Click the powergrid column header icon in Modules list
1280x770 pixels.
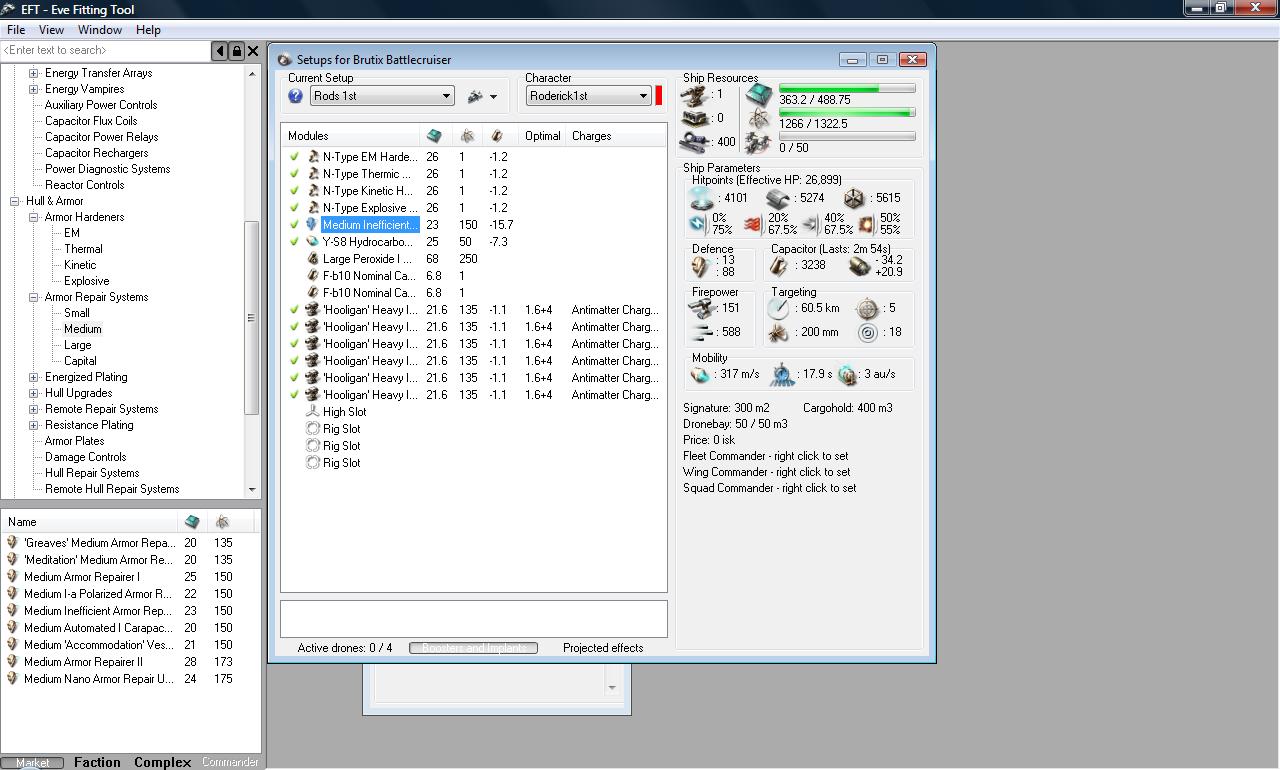466,136
